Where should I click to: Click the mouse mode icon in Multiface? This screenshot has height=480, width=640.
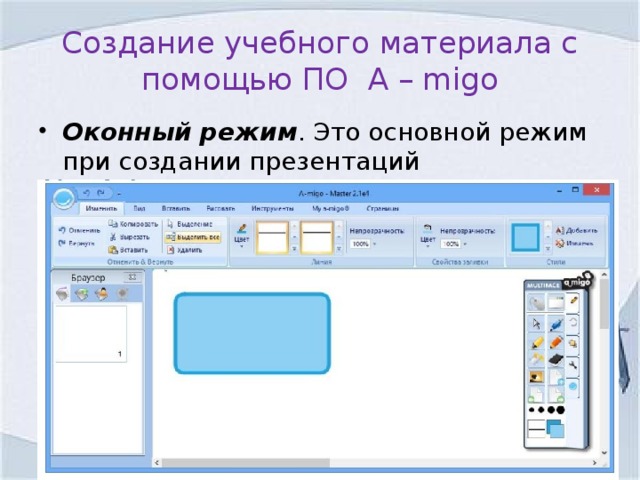click(x=536, y=303)
